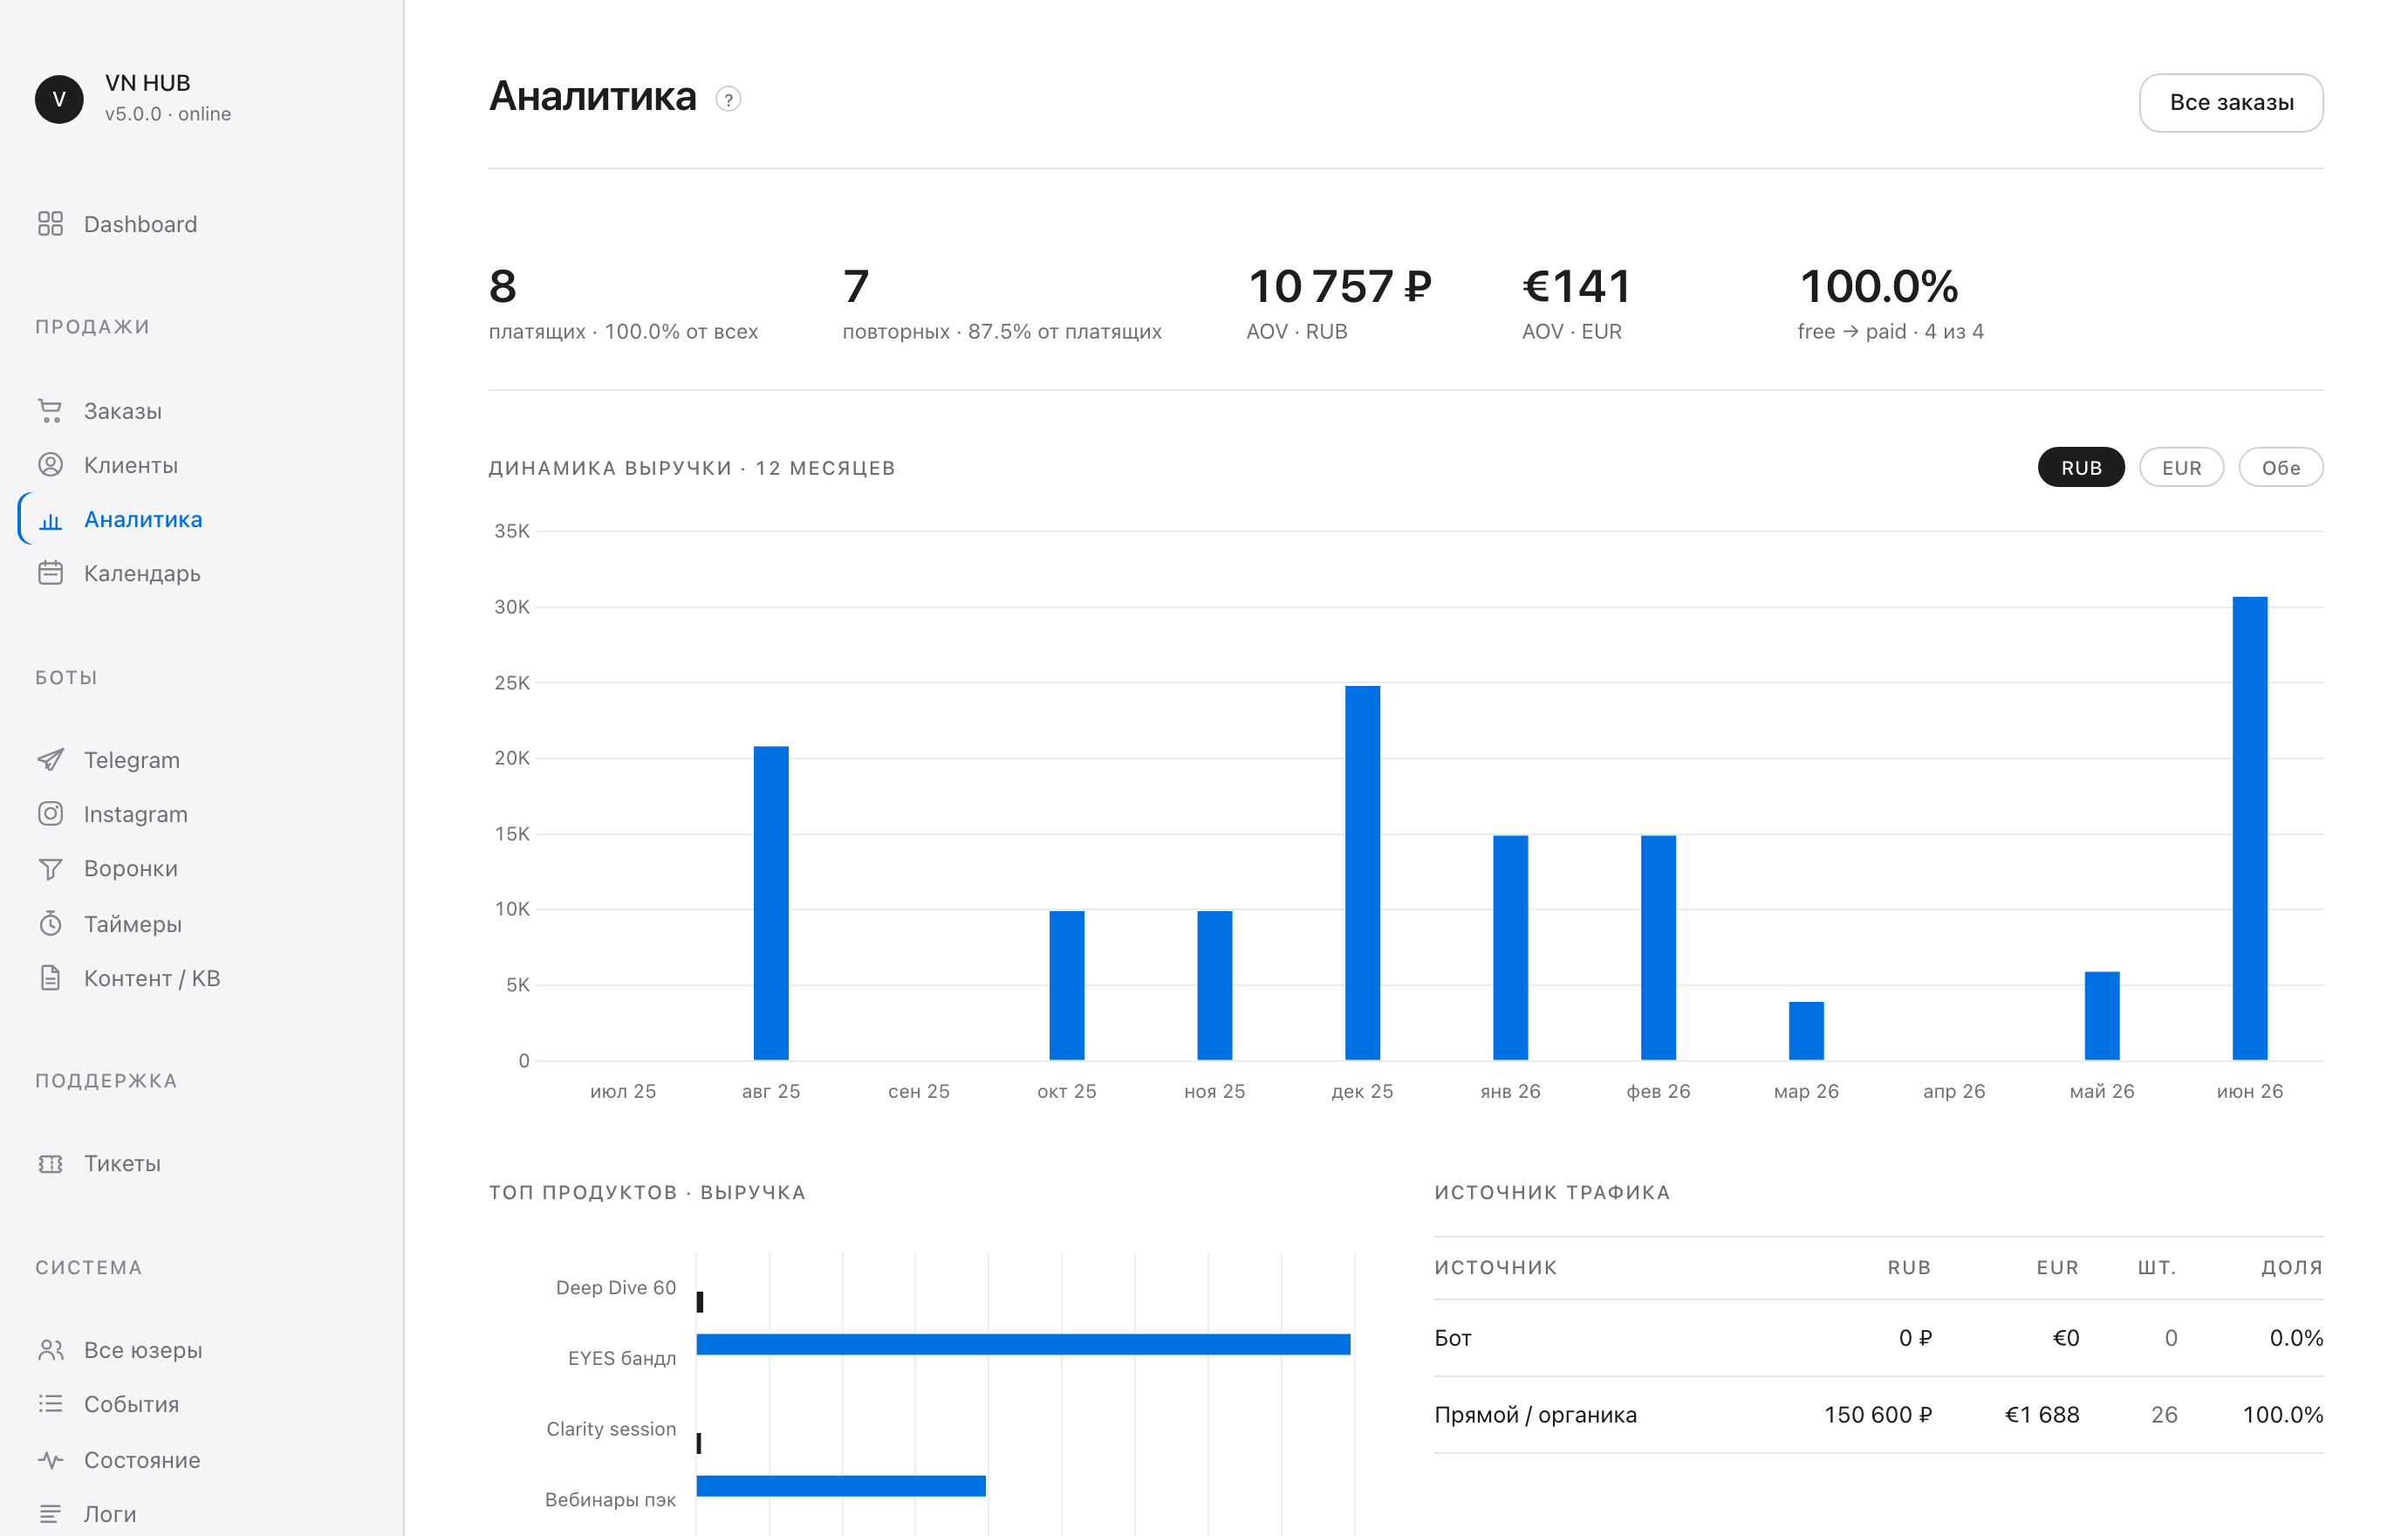Click the ШТ. column header
The image size is (2408, 1536).
point(2157,1268)
